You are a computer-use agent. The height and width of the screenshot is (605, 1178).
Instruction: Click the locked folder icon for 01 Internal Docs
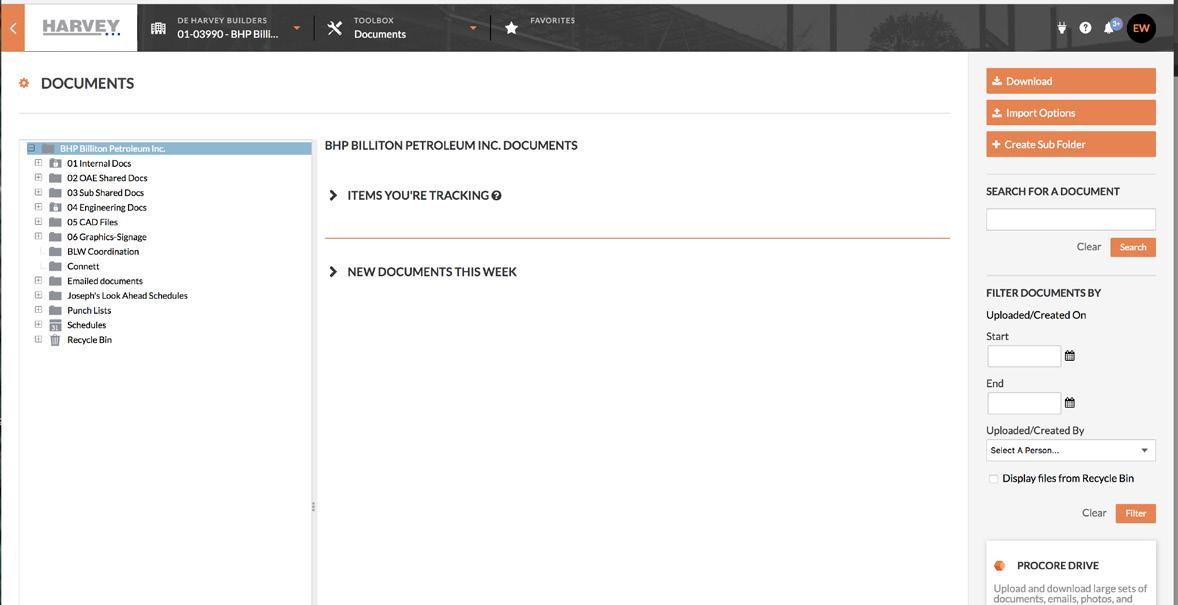pos(55,163)
